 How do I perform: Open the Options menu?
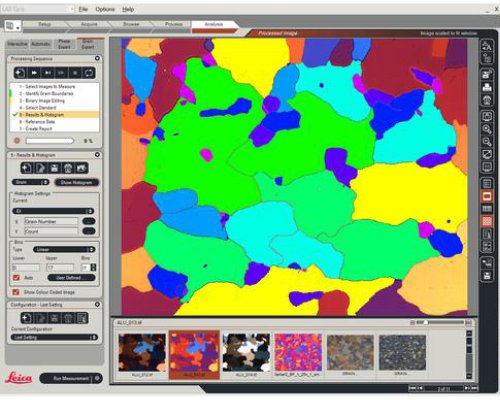(105, 9)
